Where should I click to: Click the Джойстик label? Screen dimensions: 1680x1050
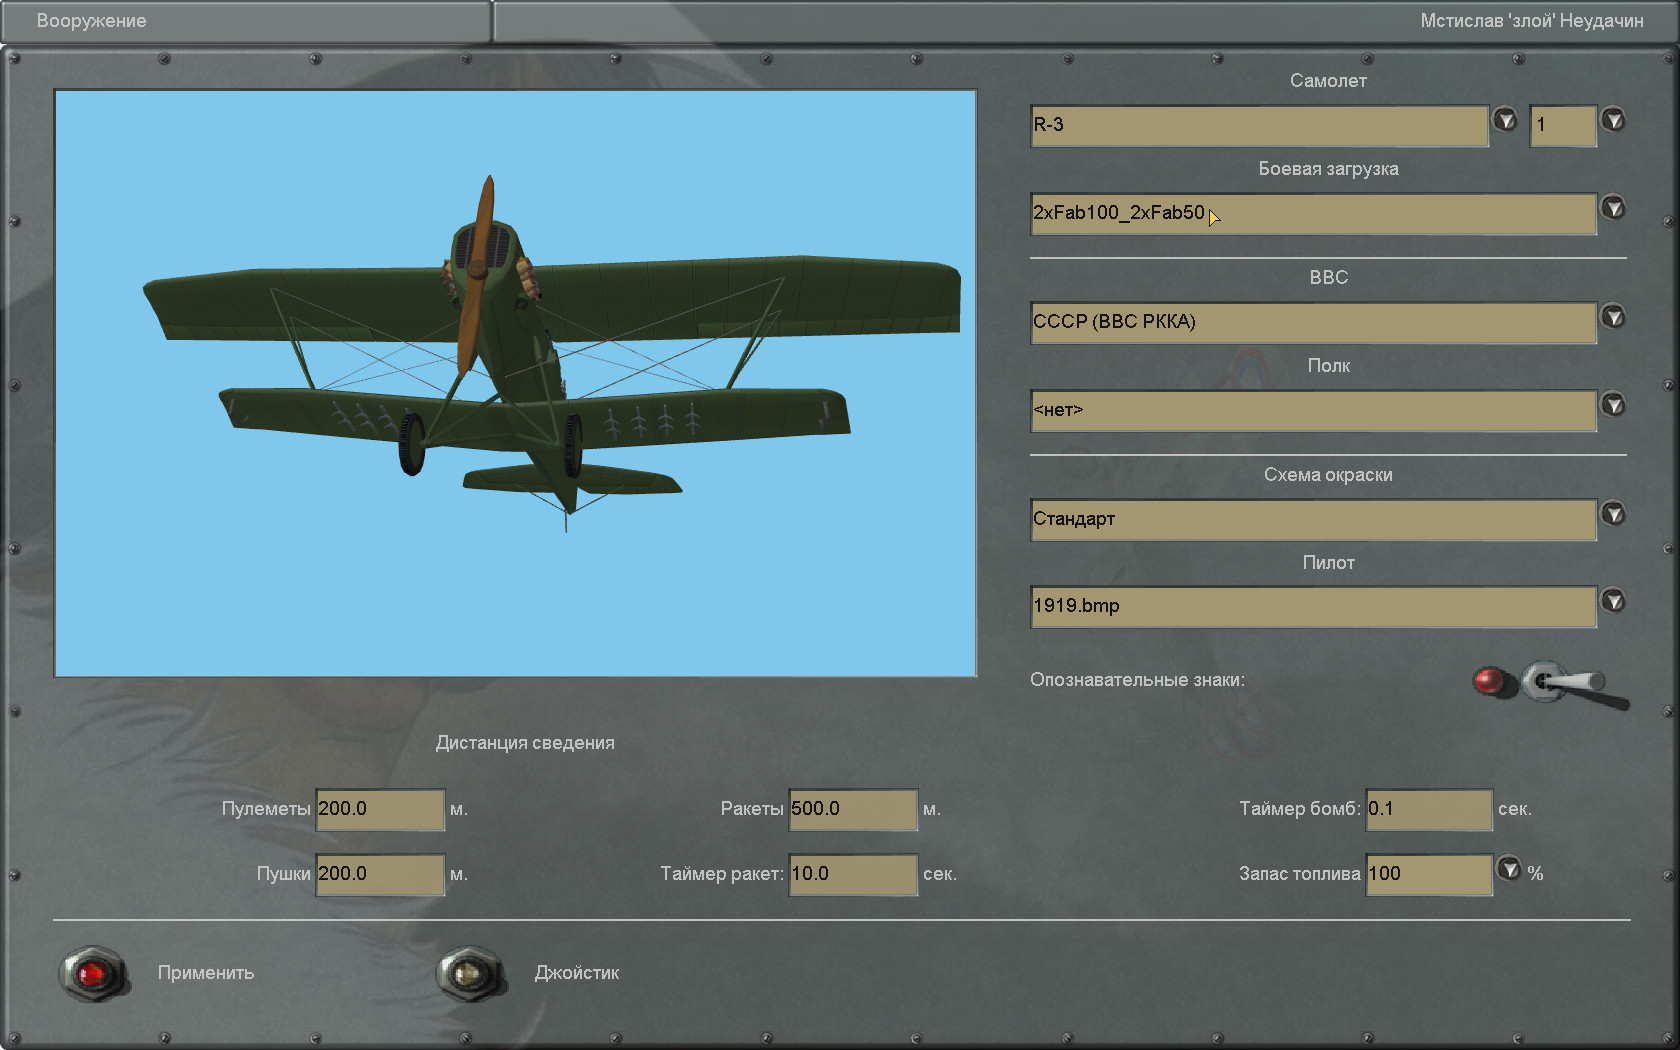[x=577, y=973]
